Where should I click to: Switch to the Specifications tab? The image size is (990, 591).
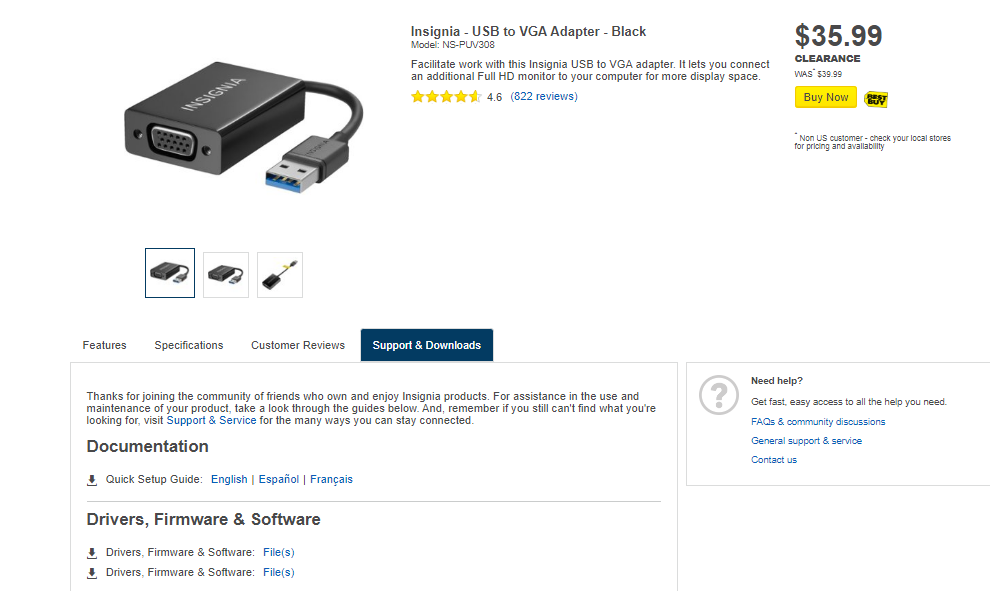(x=189, y=345)
